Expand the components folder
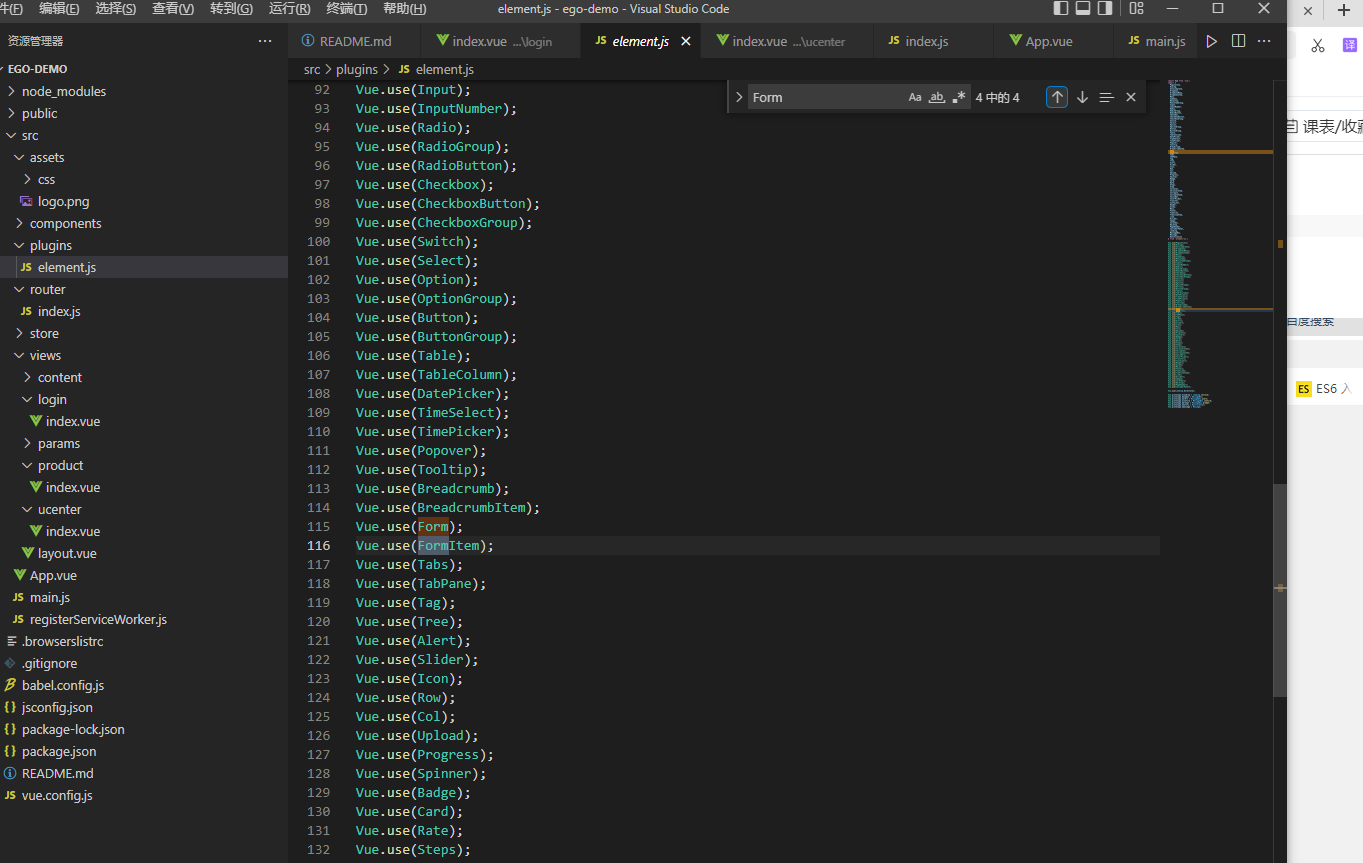The width and height of the screenshot is (1363, 863). click(144, 223)
